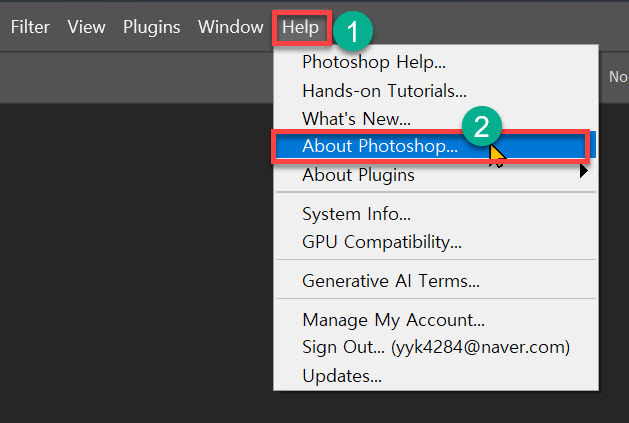This screenshot has height=423, width=629.
Task: Click the Plugins menu bar item
Action: [x=151, y=27]
